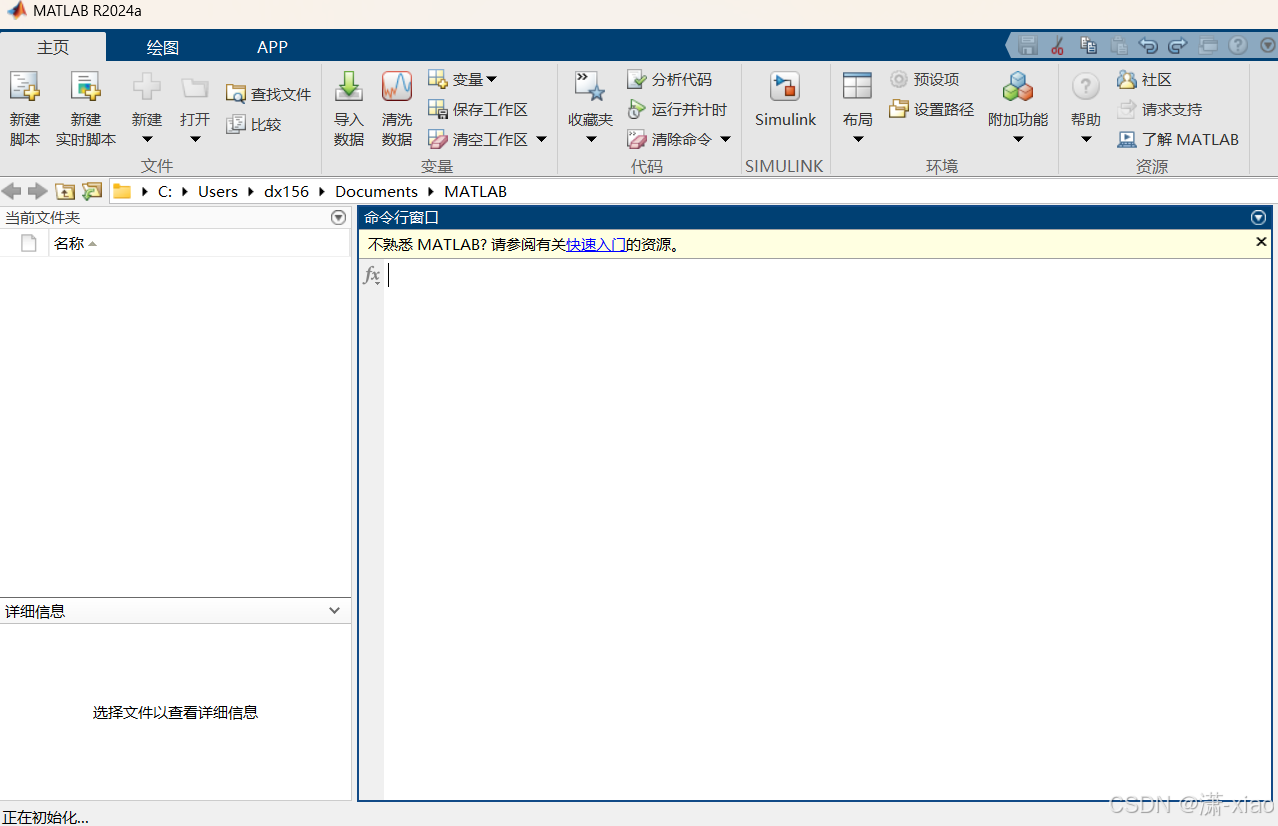Click the Up One Level folder icon
Image resolution: width=1278 pixels, height=826 pixels.
pyautogui.click(x=65, y=191)
